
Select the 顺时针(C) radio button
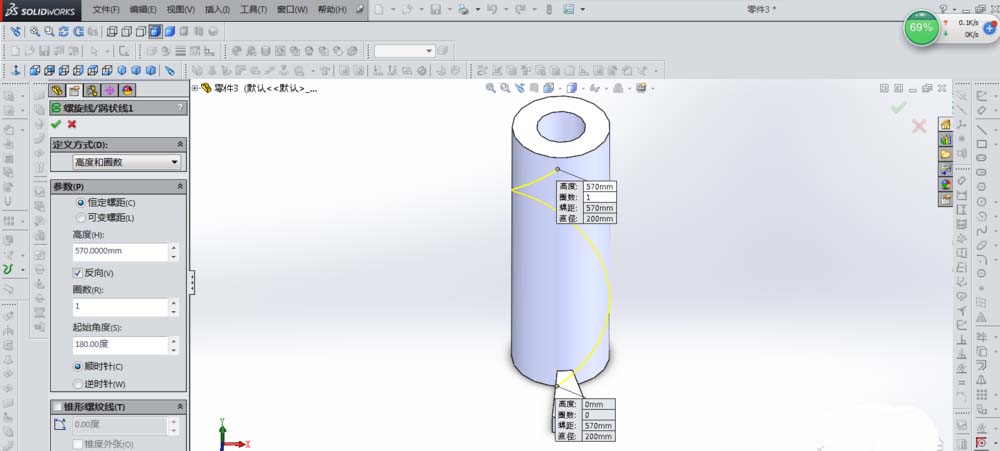[x=78, y=366]
